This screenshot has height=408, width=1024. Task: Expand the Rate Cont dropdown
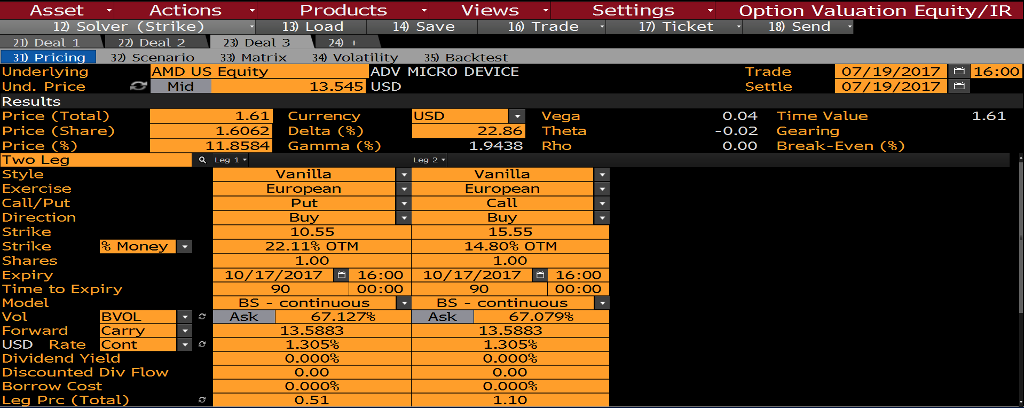coord(185,344)
